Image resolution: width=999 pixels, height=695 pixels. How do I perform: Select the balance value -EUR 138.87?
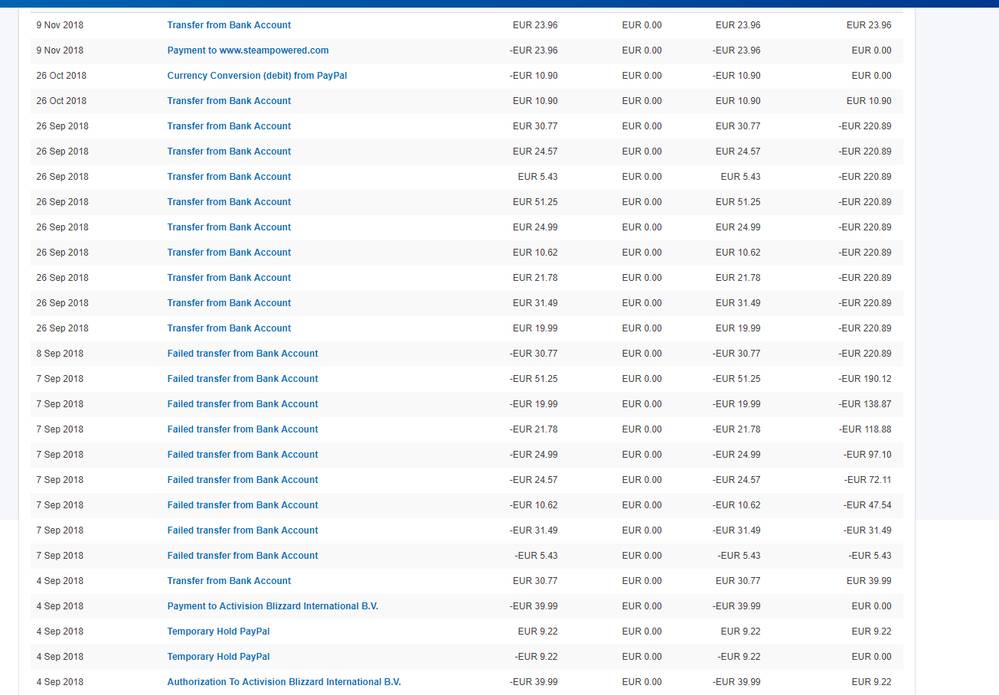865,404
